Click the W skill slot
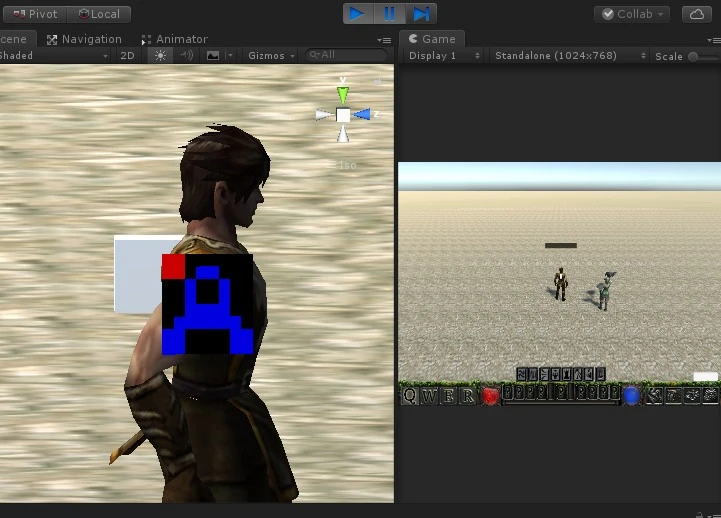Image resolution: width=721 pixels, height=518 pixels. tap(429, 396)
